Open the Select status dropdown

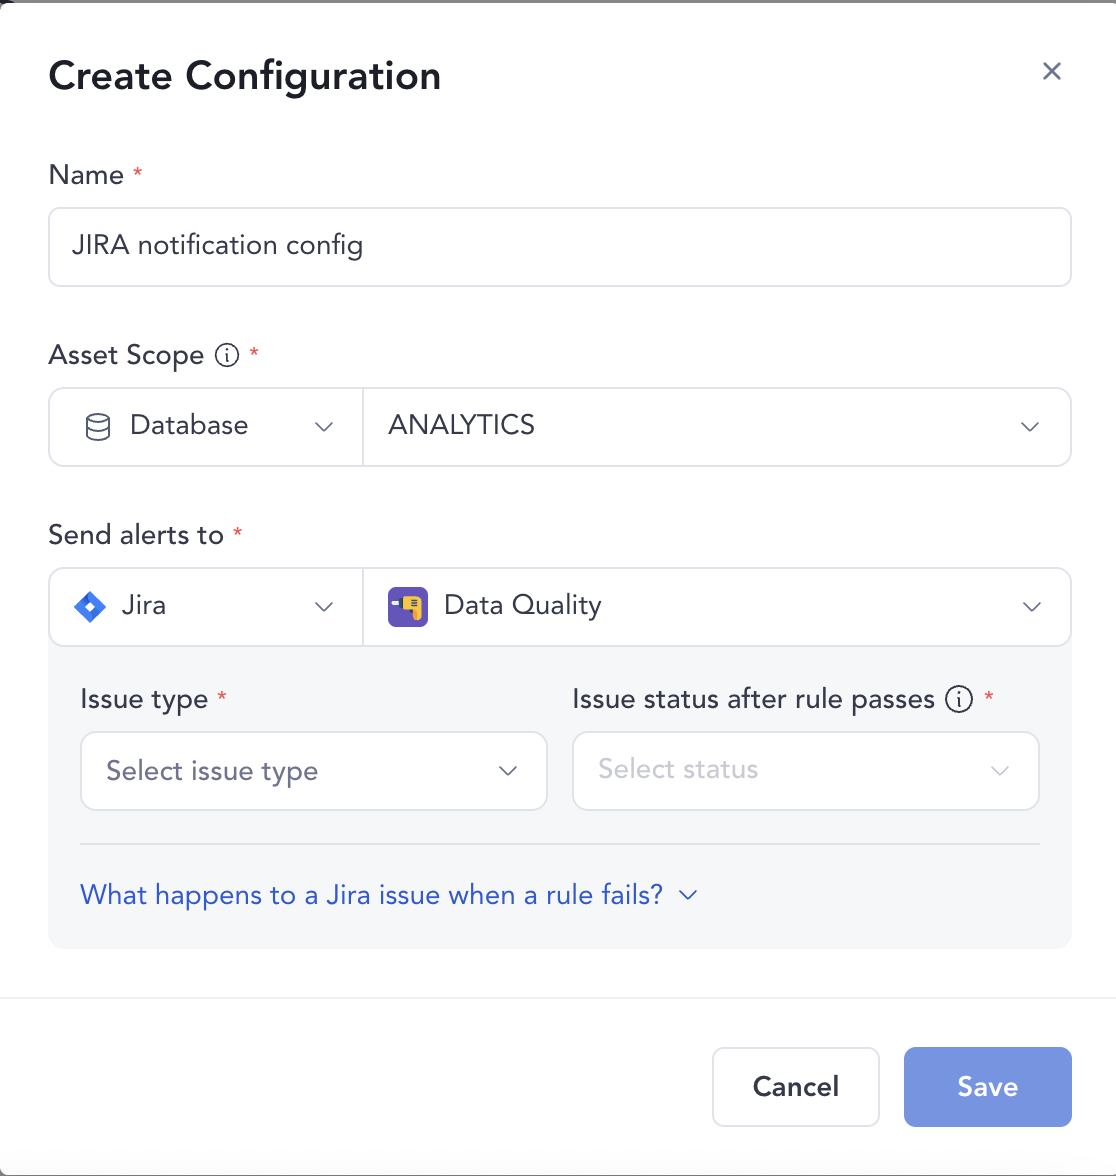(805, 770)
